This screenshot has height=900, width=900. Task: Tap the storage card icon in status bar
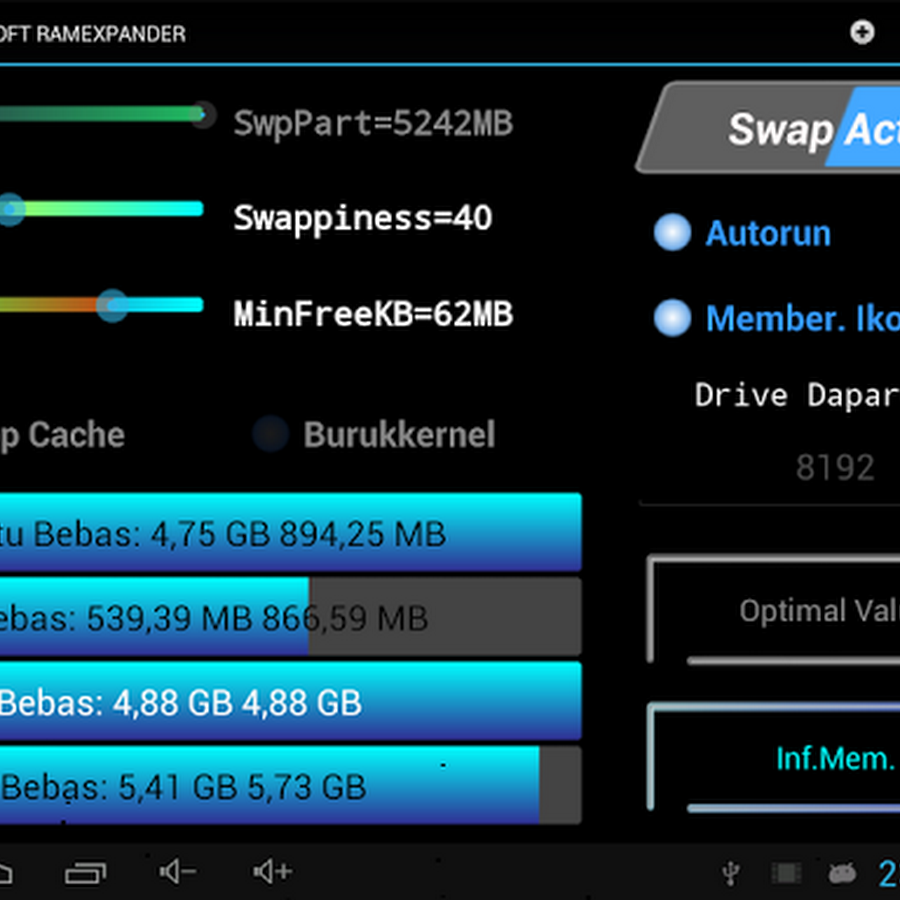click(x=786, y=874)
